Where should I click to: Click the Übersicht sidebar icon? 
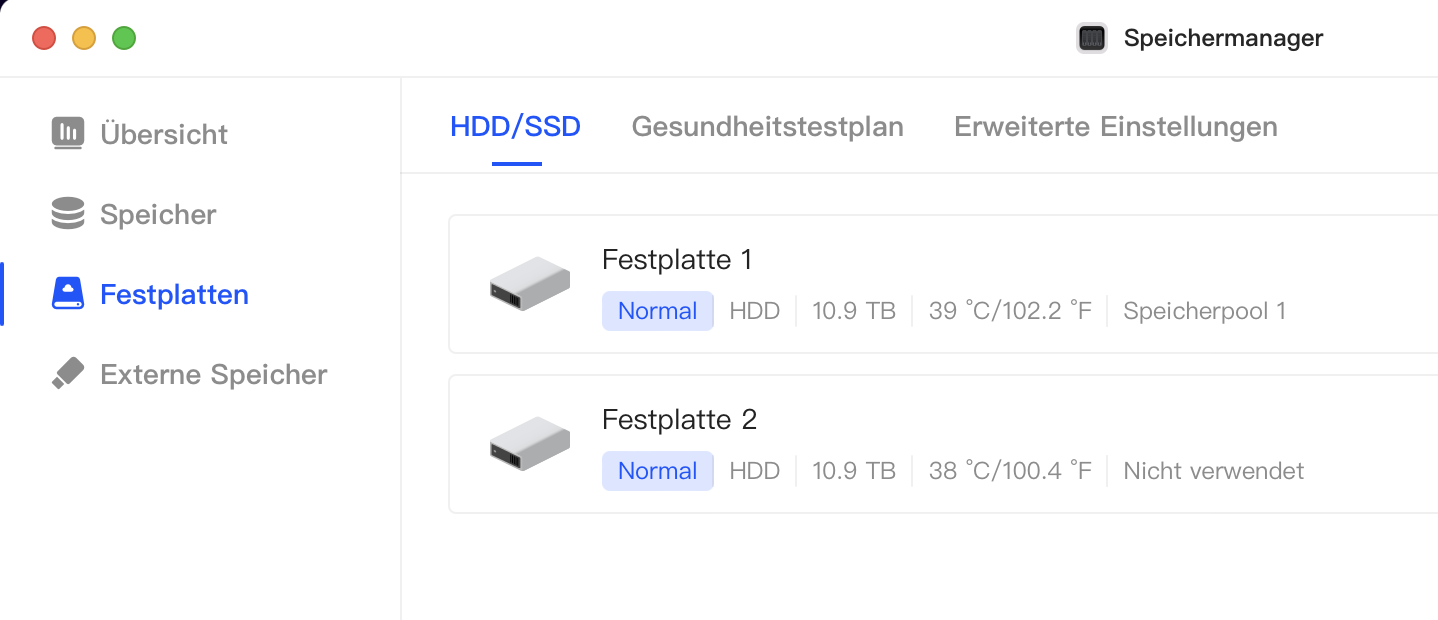[67, 133]
